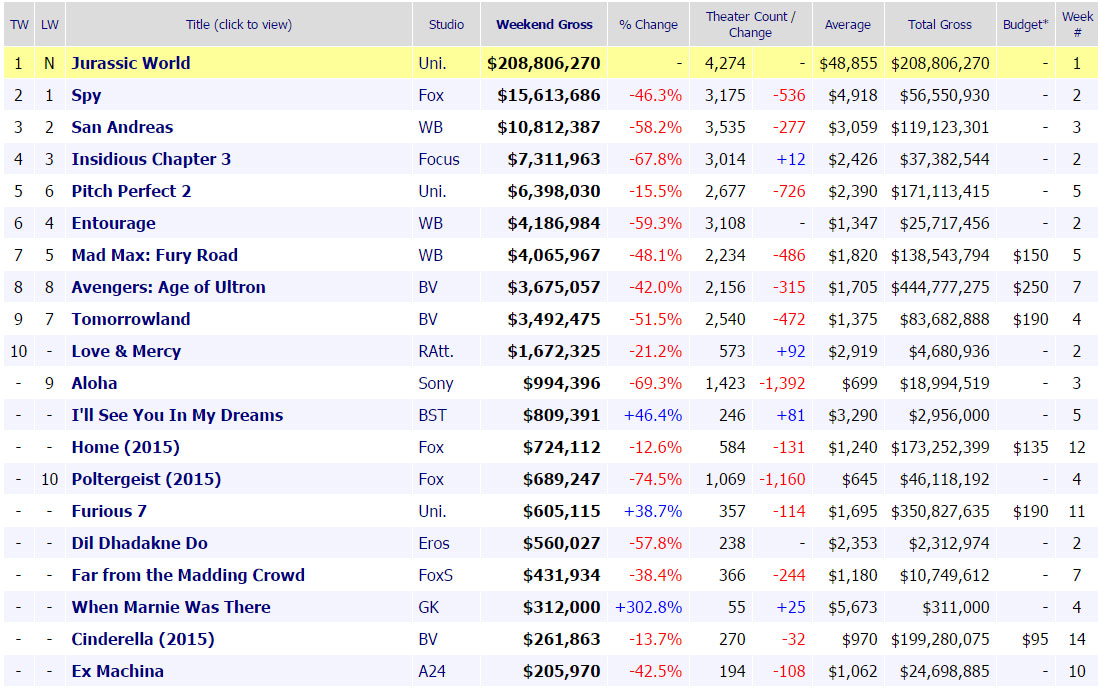This screenshot has width=1098, height=688.
Task: Select A24 studio in Ex Machina row
Action: pyautogui.click(x=432, y=671)
